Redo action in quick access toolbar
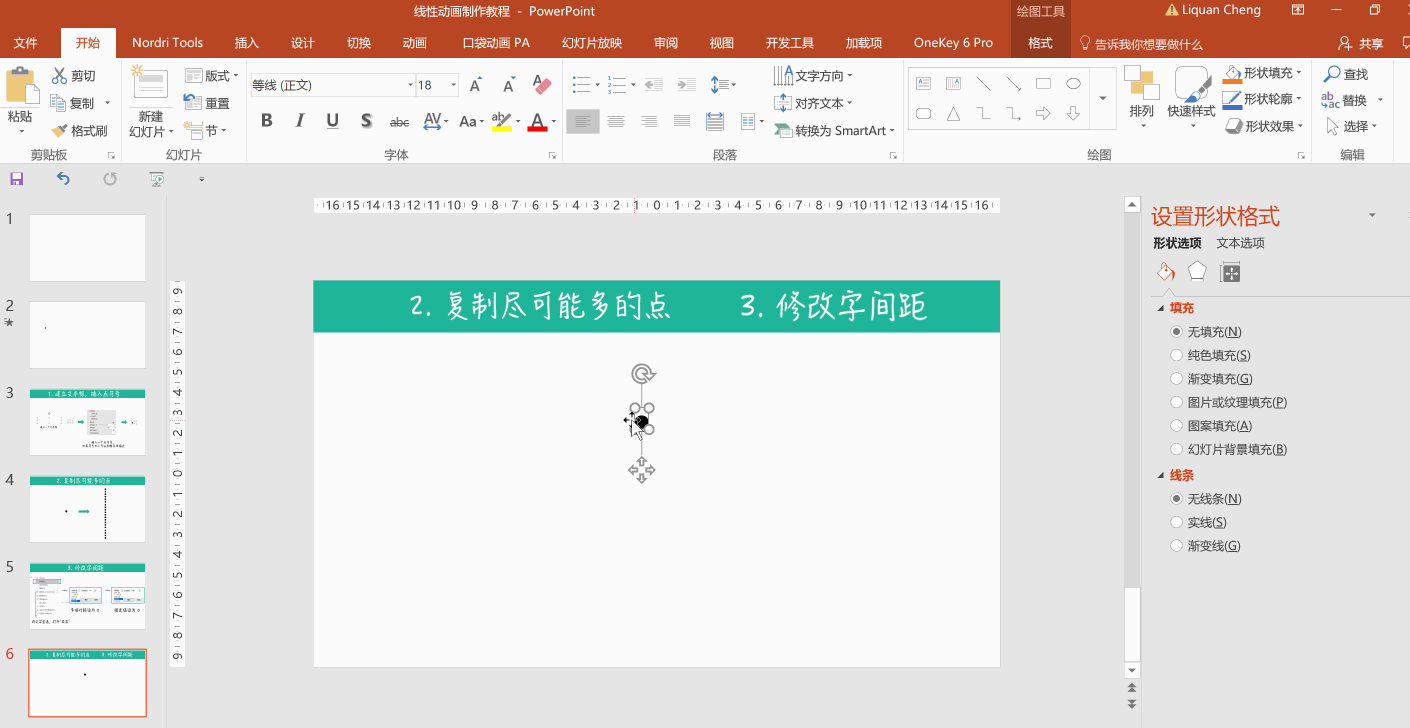The width and height of the screenshot is (1410, 728). pos(110,179)
